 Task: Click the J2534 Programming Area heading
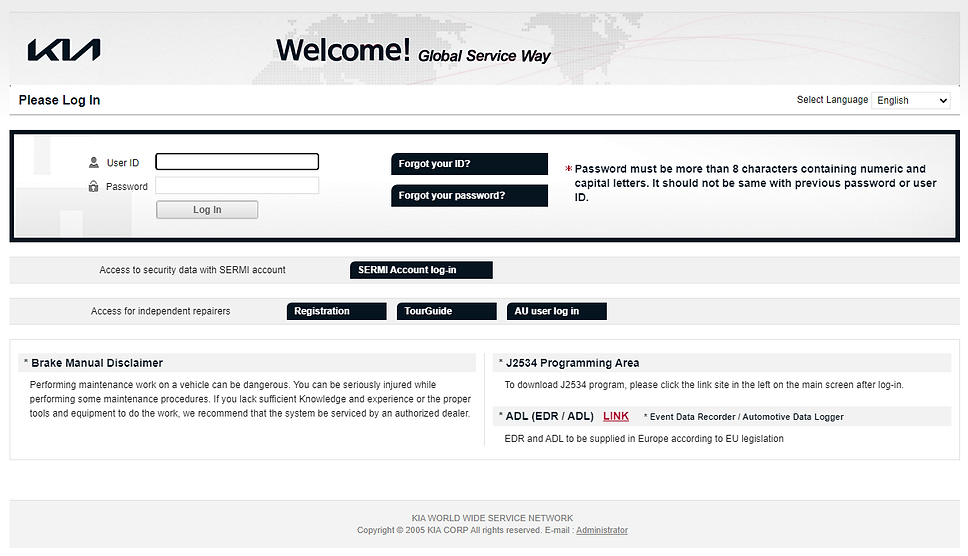click(x=572, y=363)
